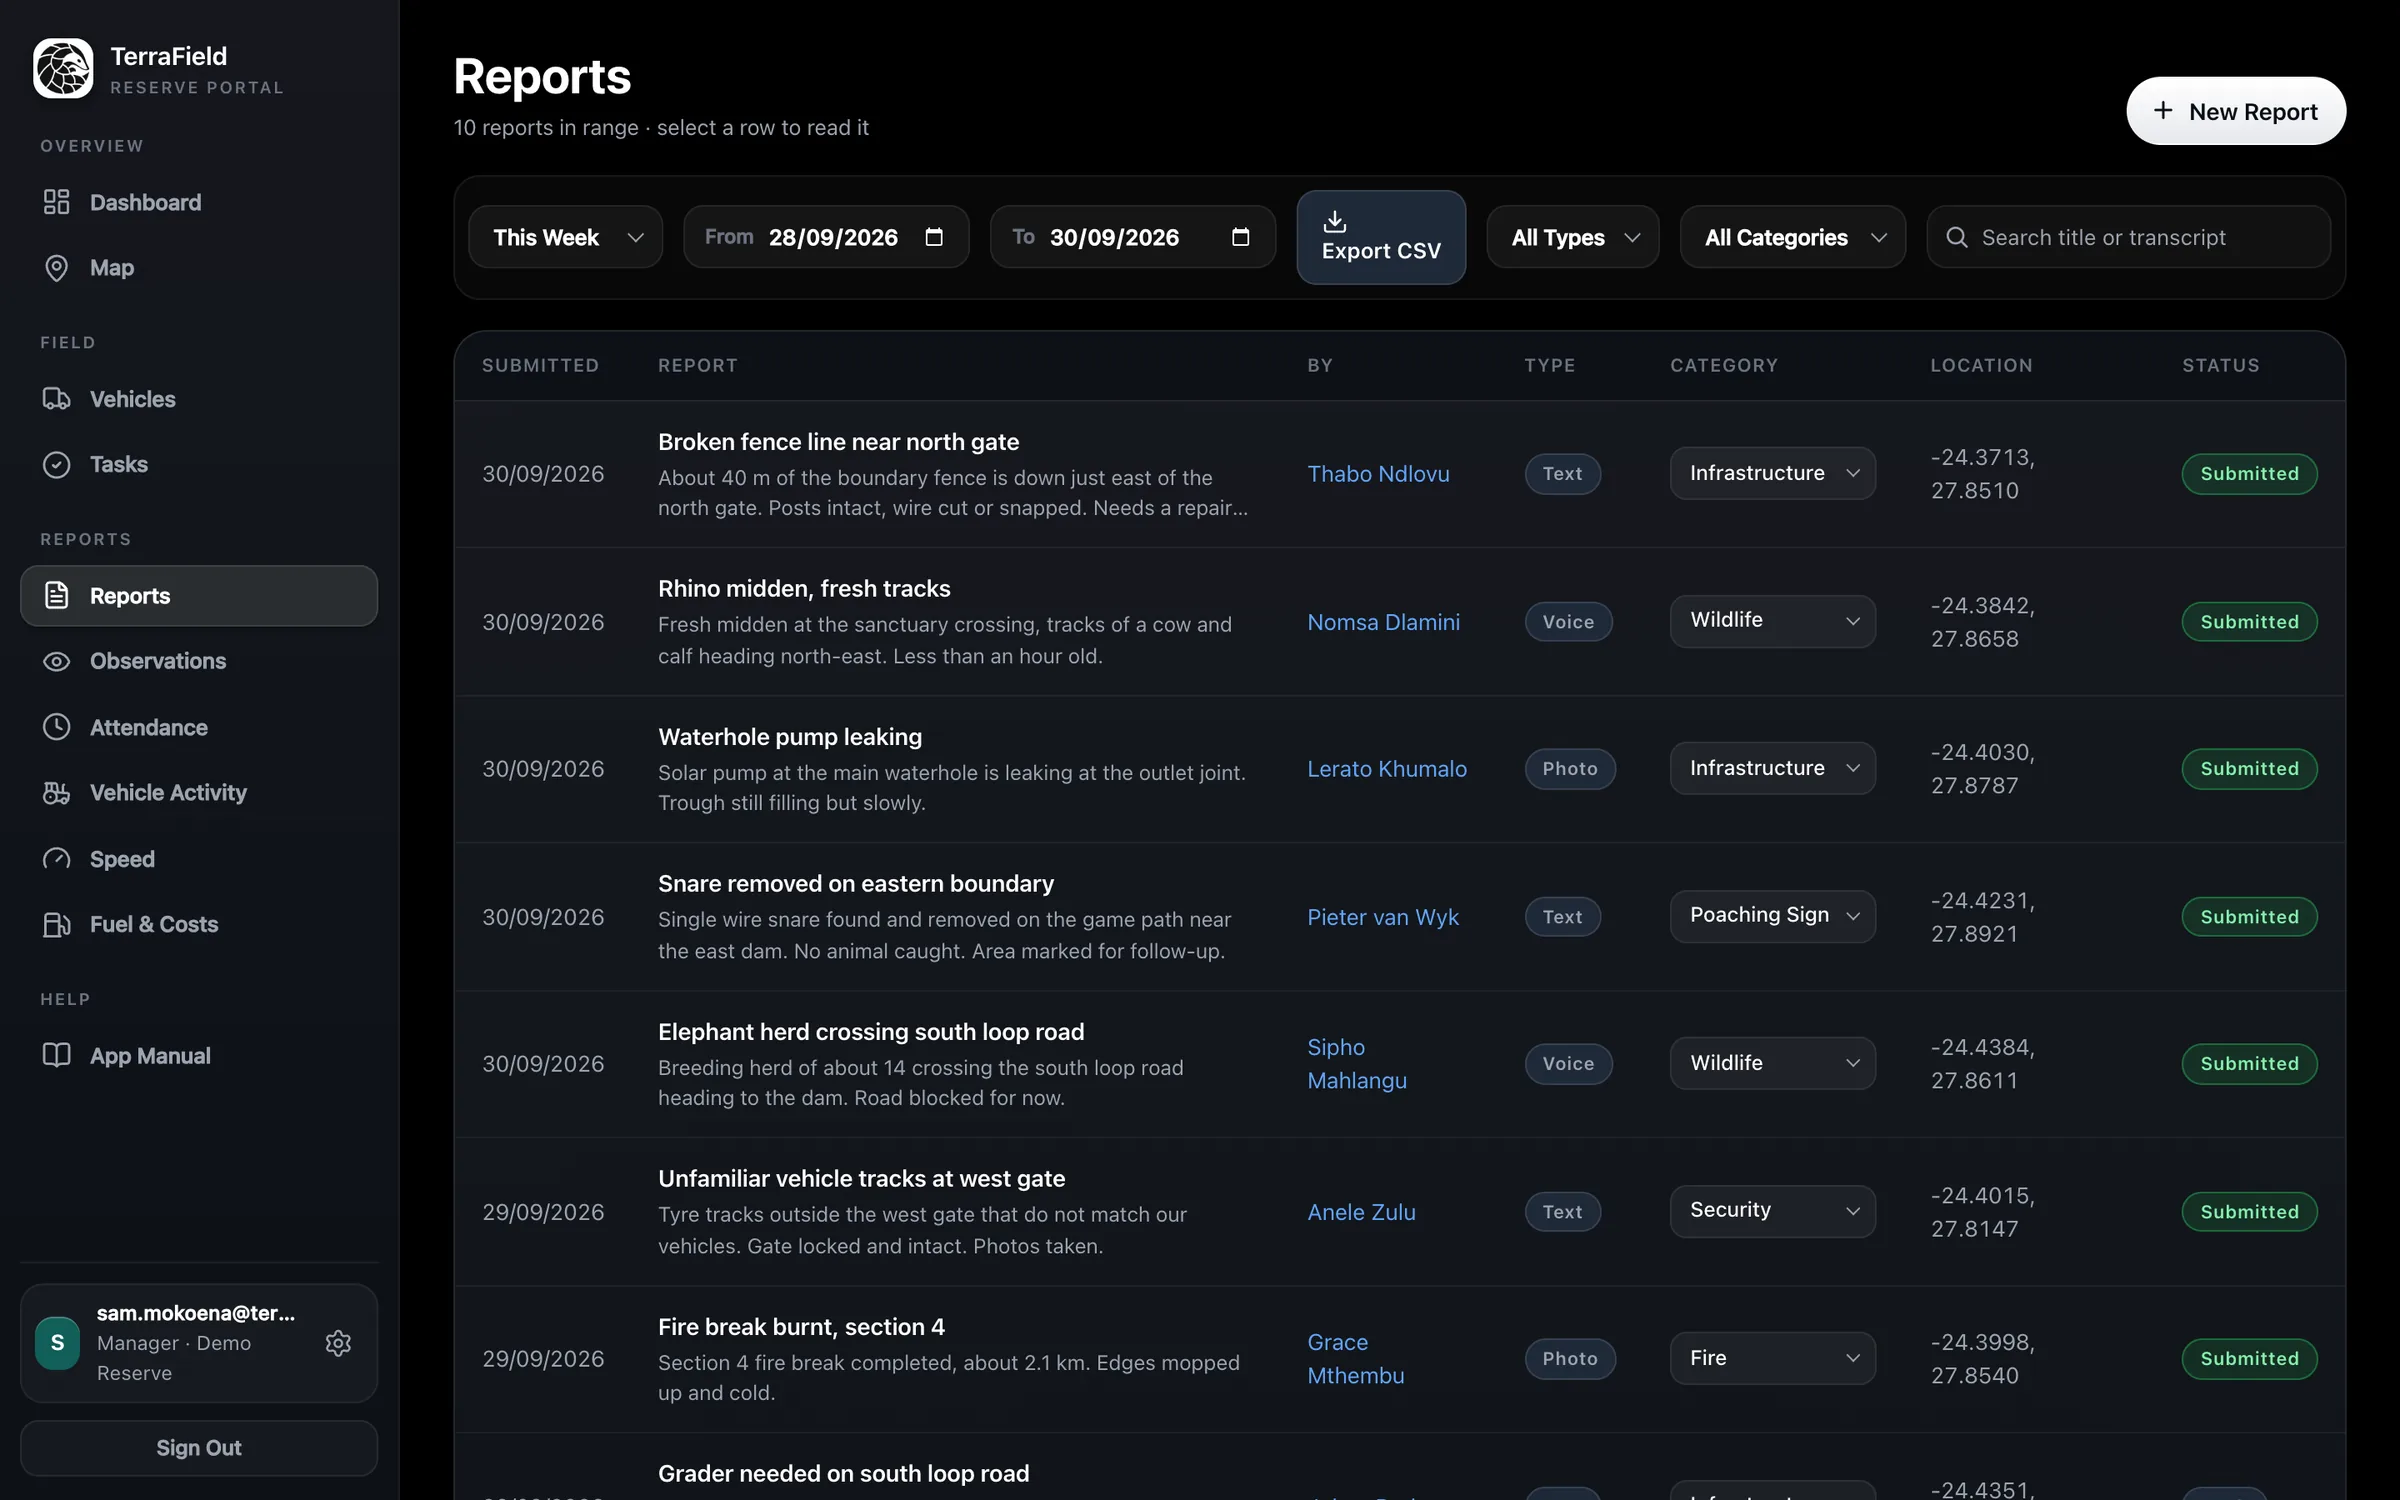Image resolution: width=2400 pixels, height=1500 pixels.
Task: Open the Fire category dropdown
Action: click(1772, 1358)
